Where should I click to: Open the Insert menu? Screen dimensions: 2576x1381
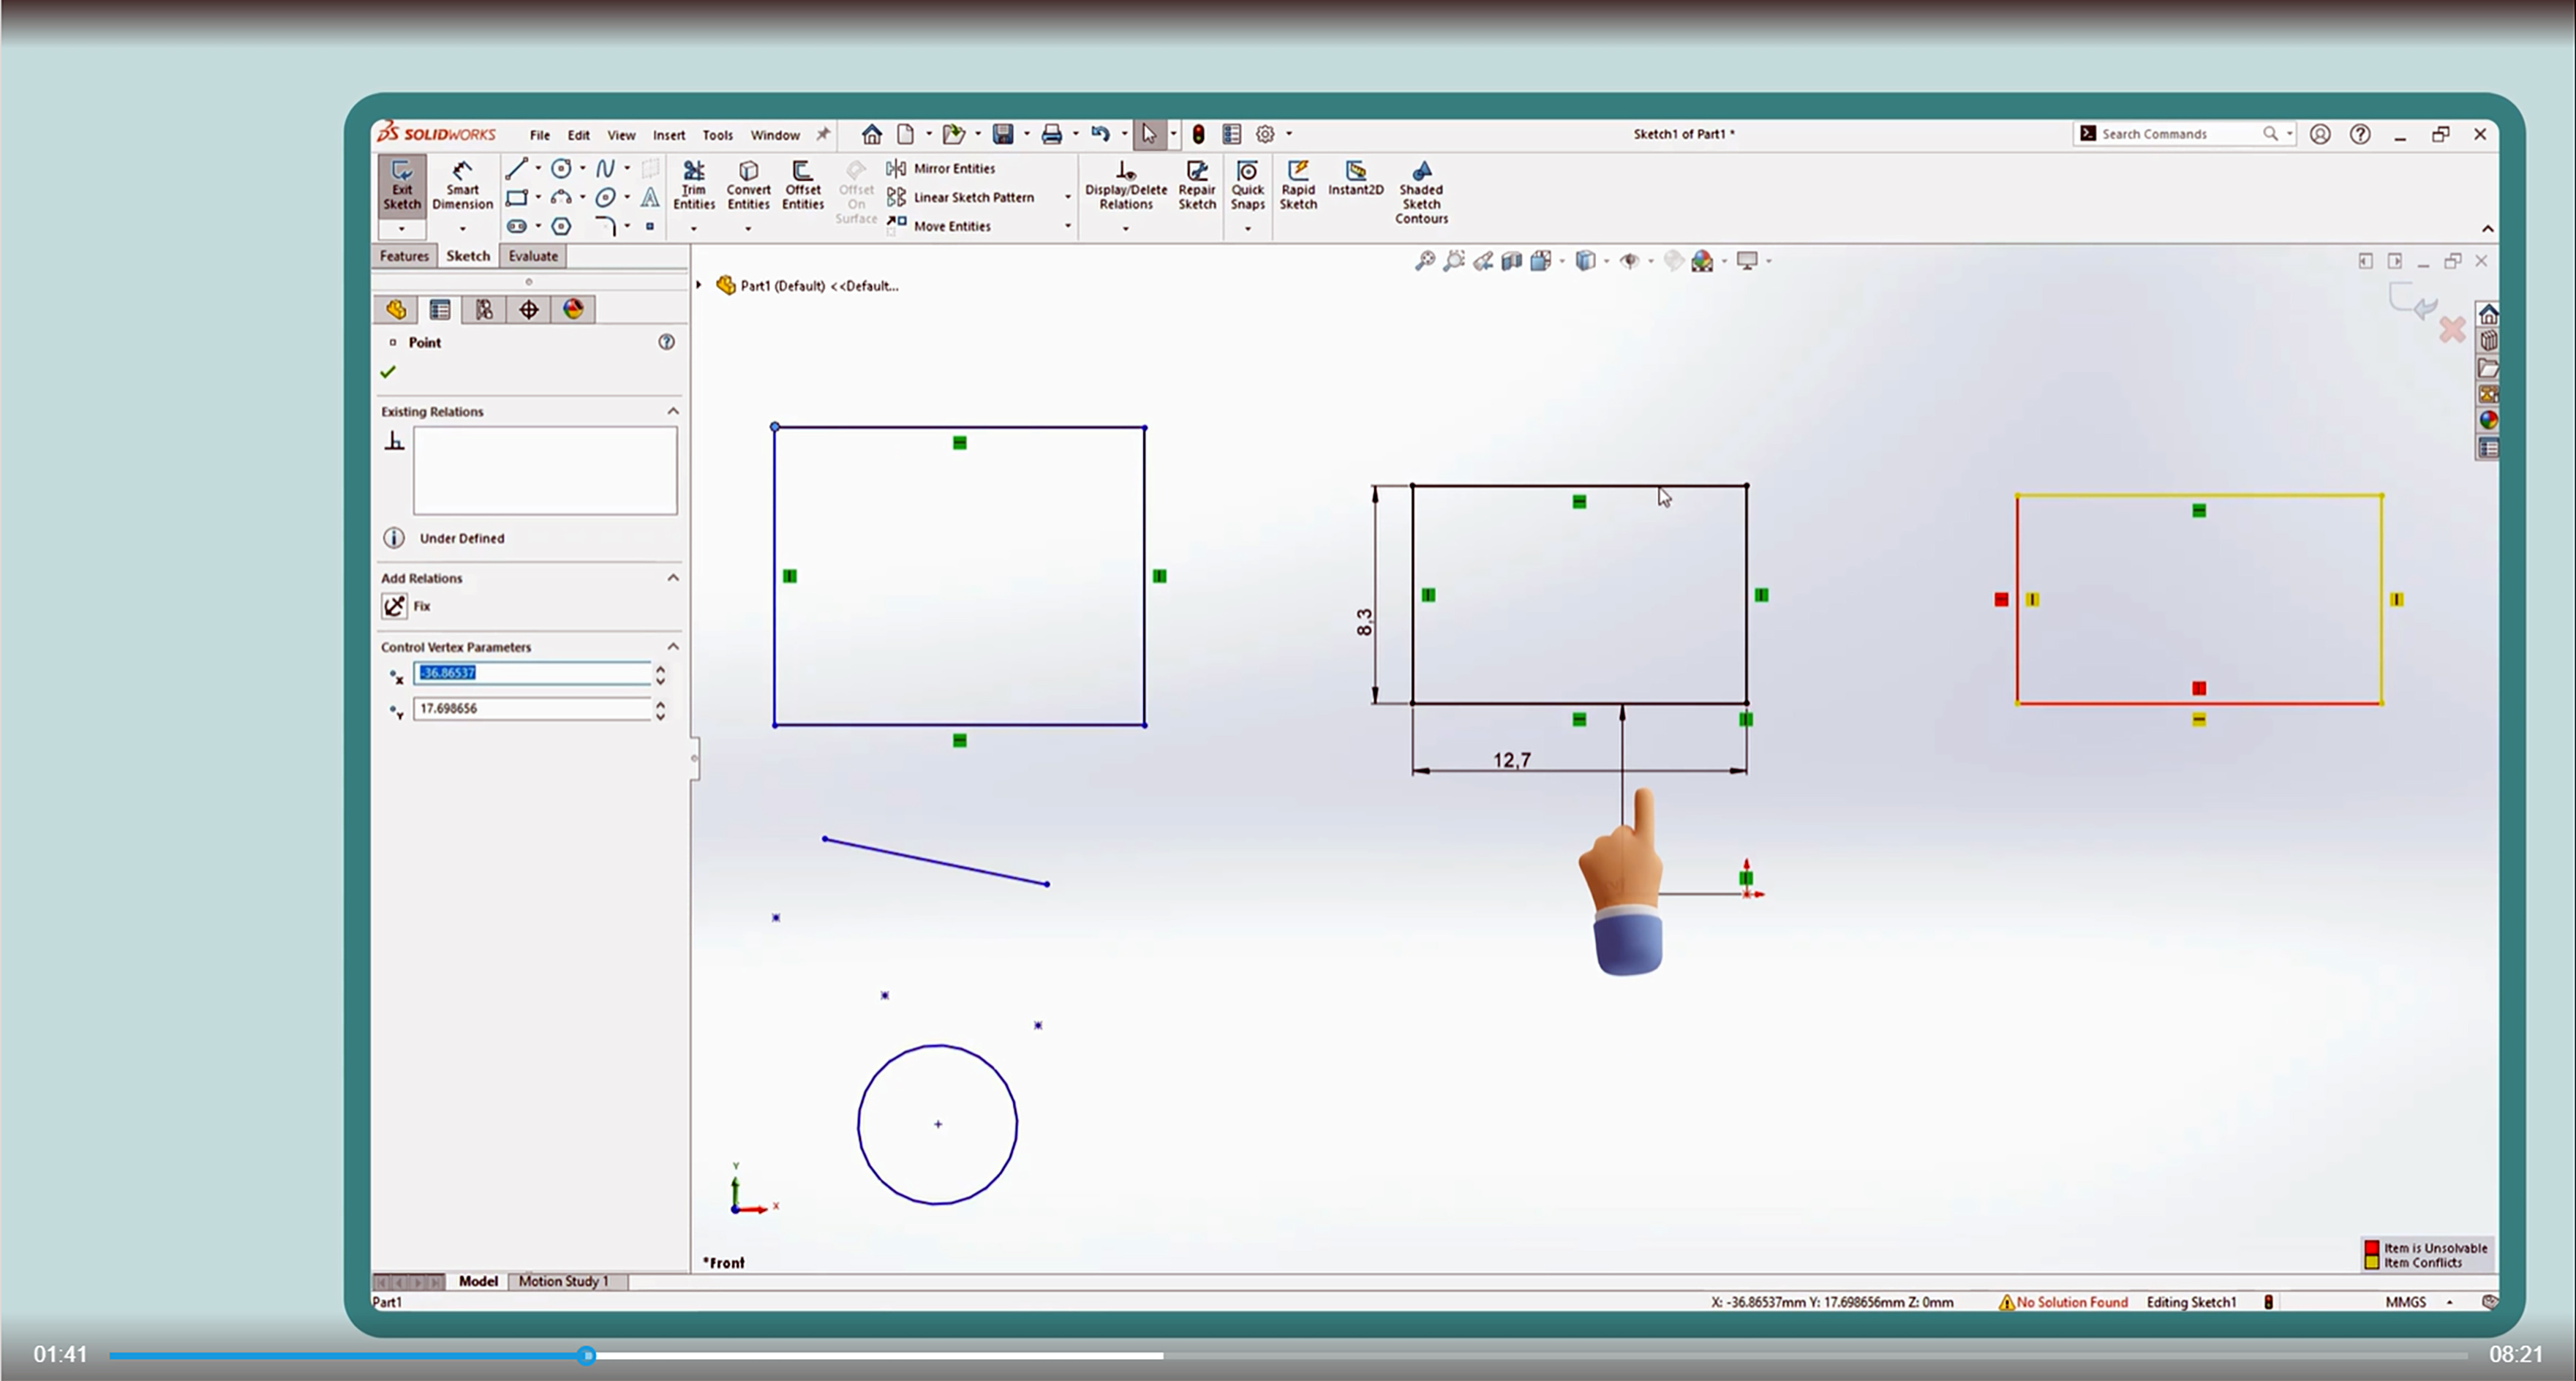[x=668, y=135]
